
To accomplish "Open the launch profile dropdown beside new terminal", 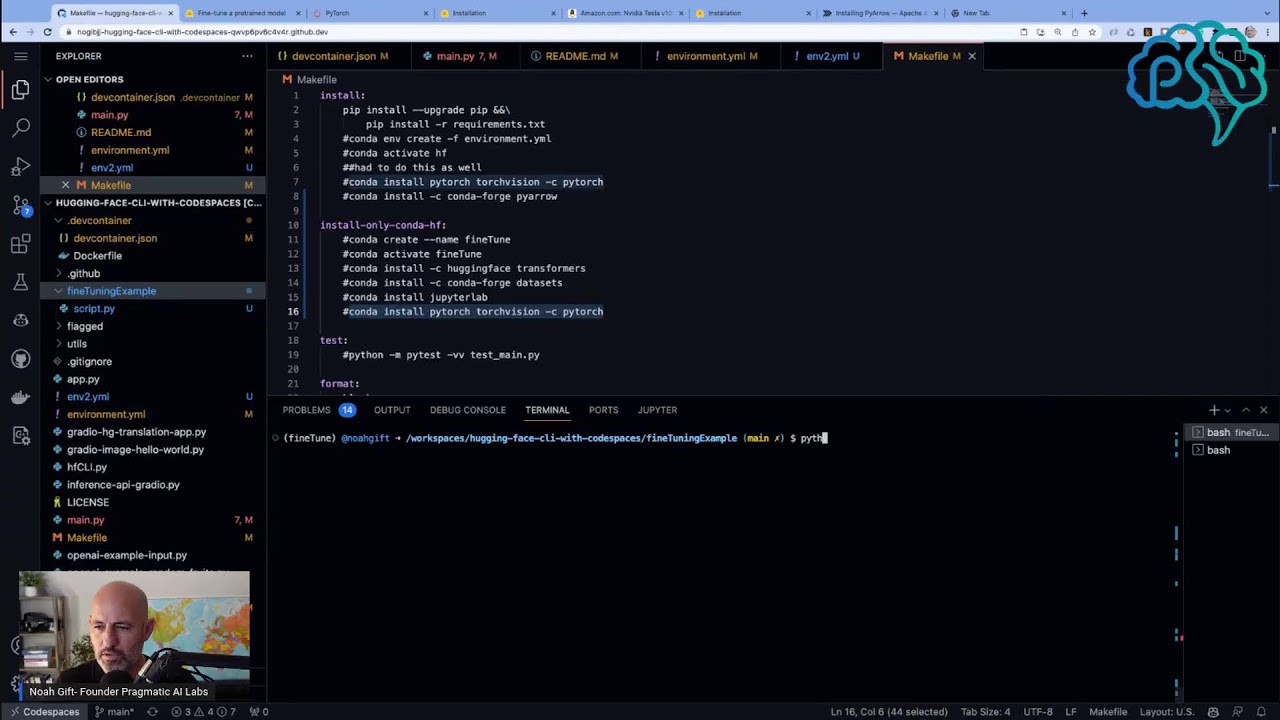I will pos(1227,410).
